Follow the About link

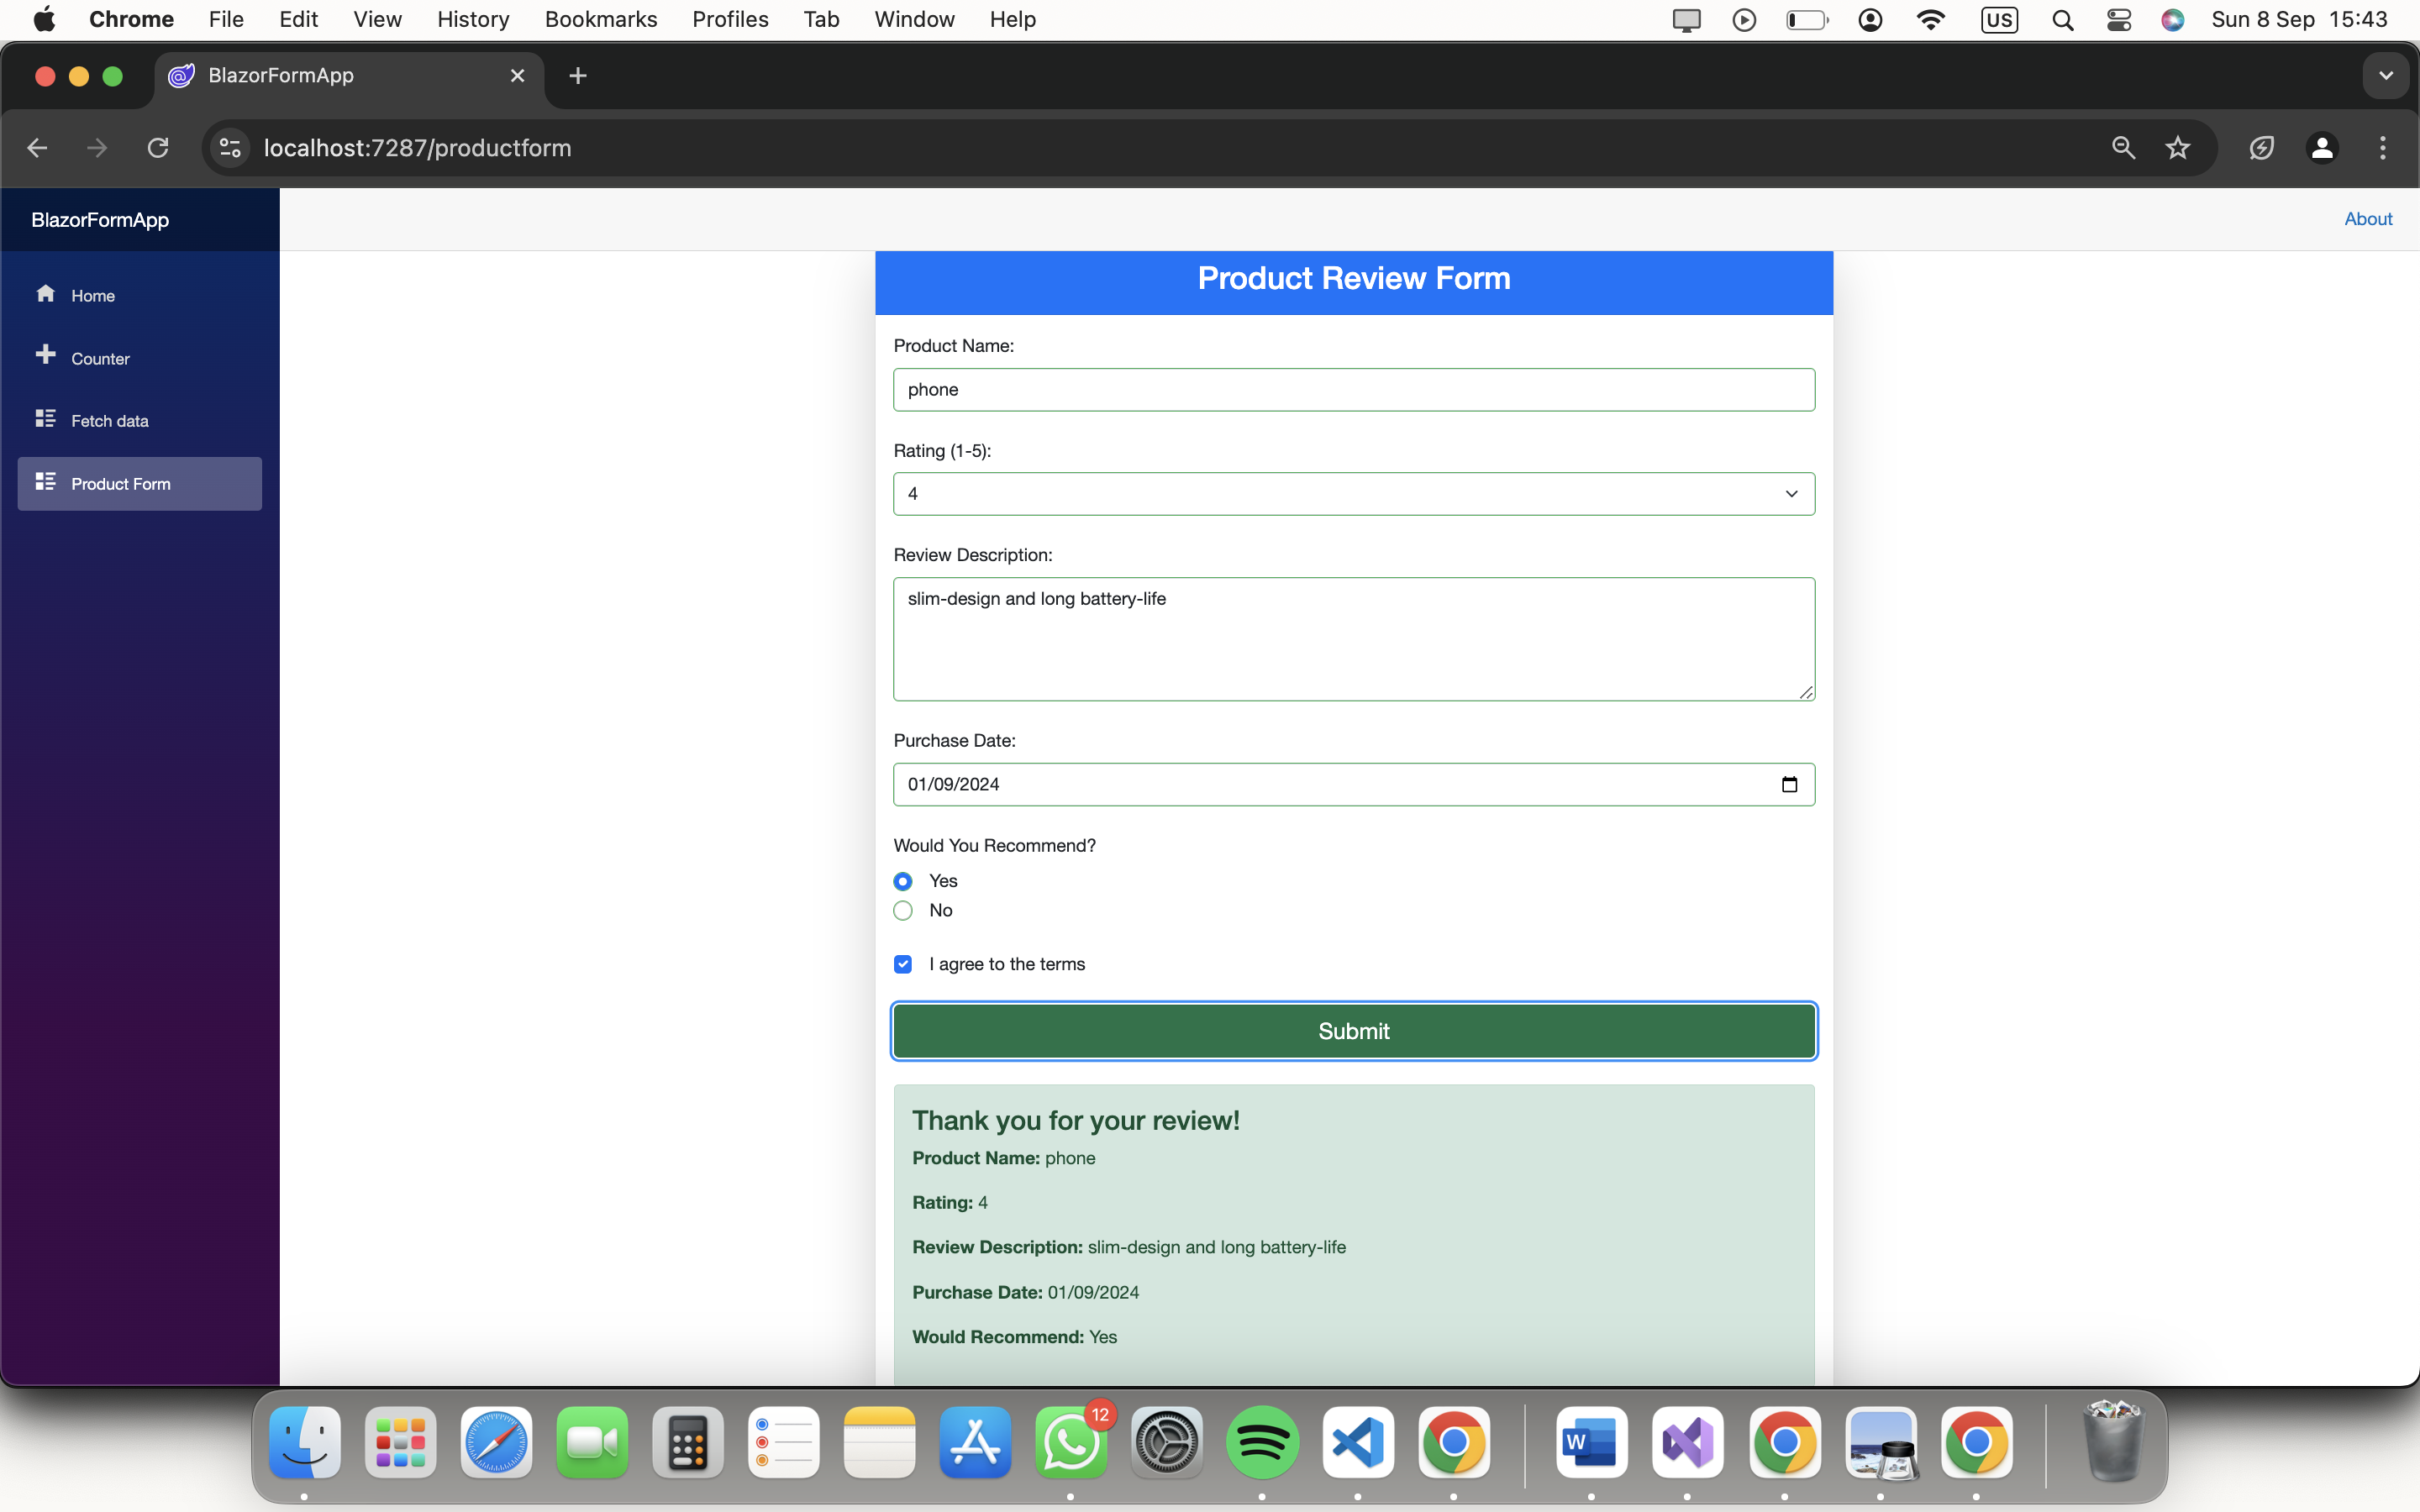pos(2367,219)
